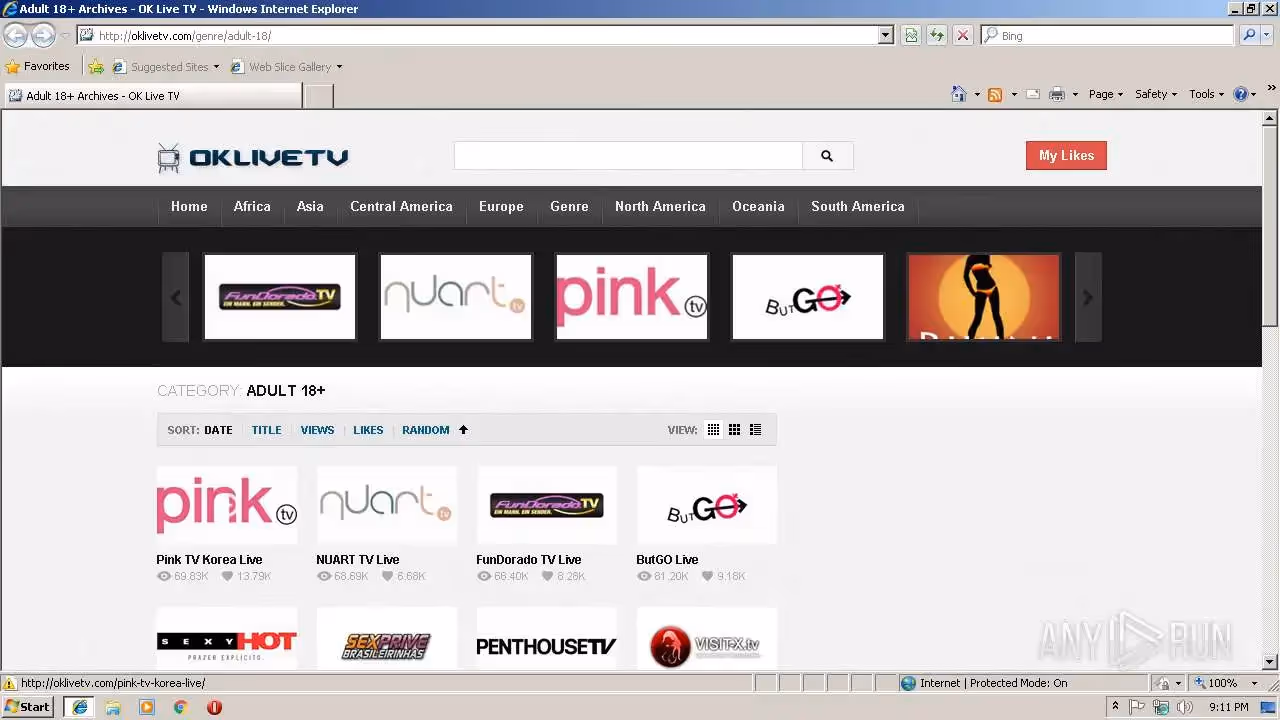This screenshot has width=1280, height=720.
Task: Click Chrome icon in taskbar
Action: coord(181,707)
